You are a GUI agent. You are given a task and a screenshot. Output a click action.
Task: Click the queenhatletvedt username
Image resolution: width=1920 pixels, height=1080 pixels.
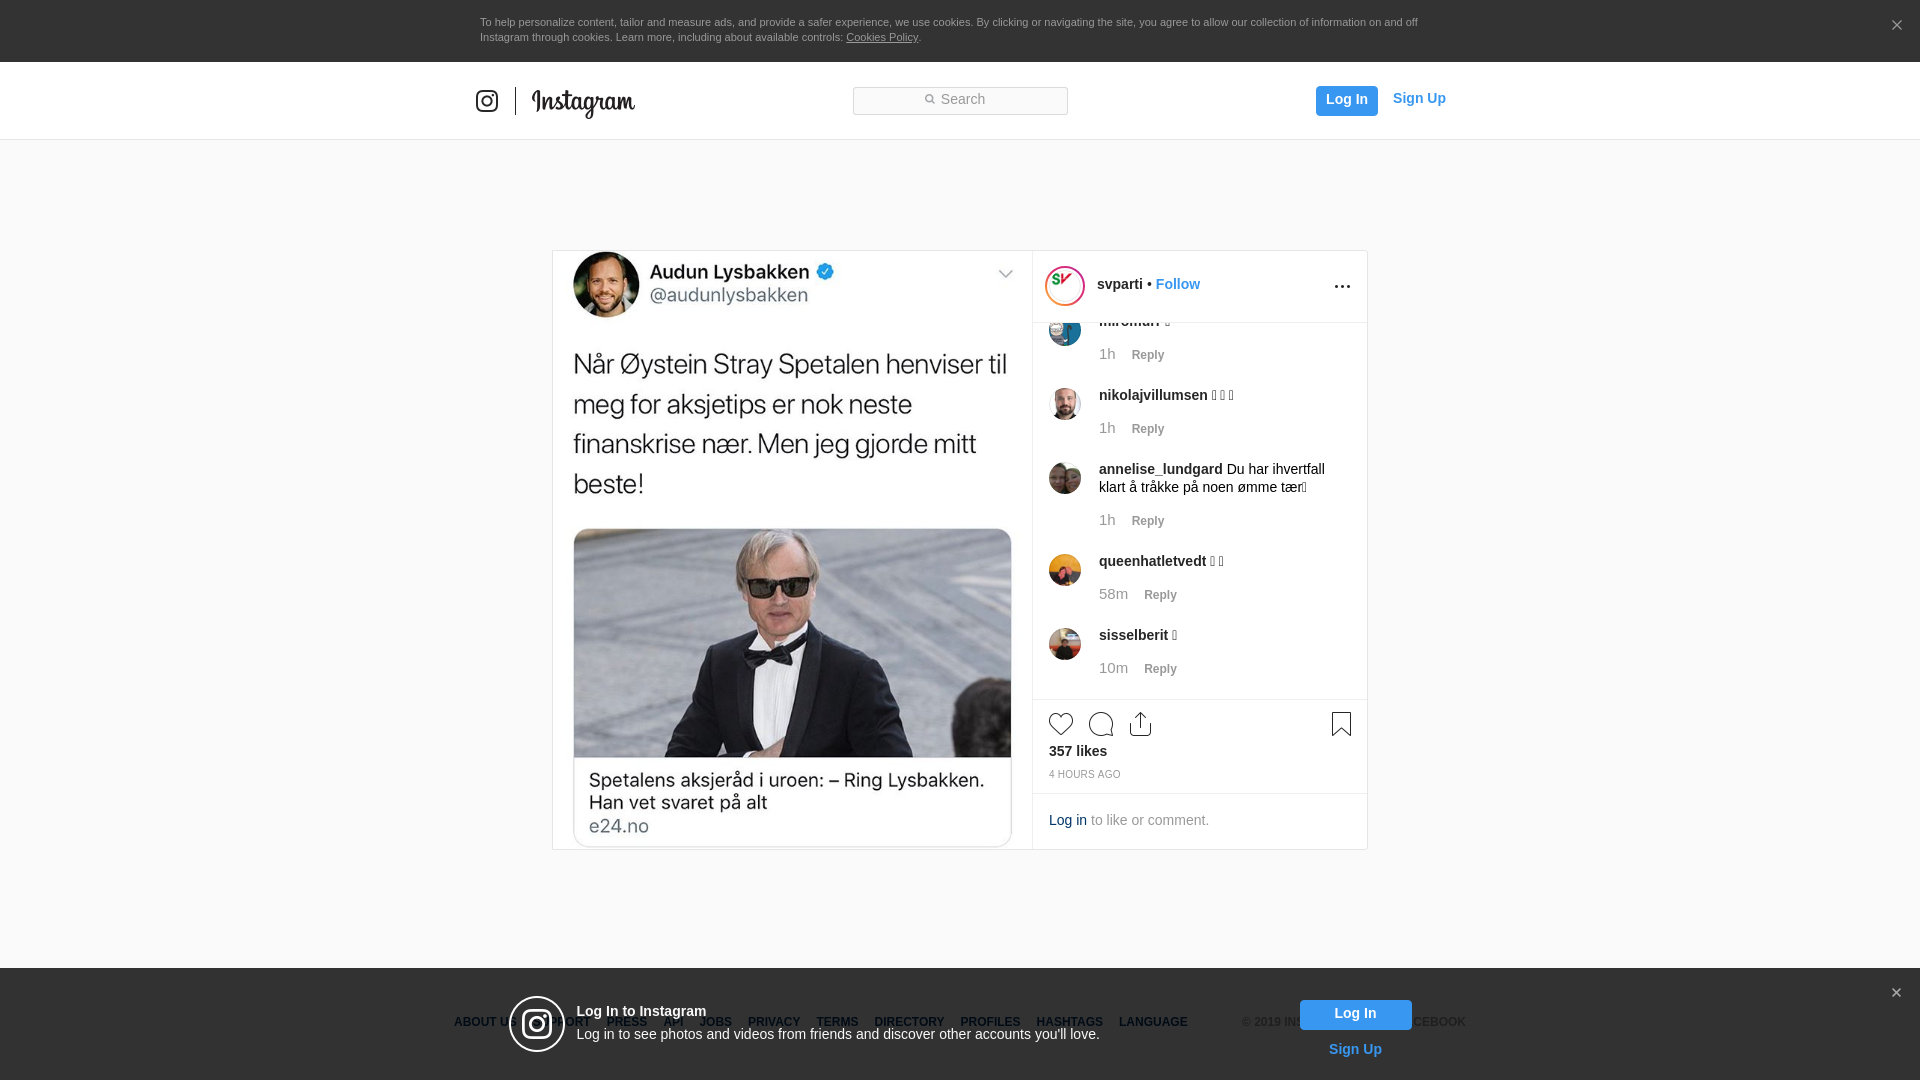(1152, 561)
